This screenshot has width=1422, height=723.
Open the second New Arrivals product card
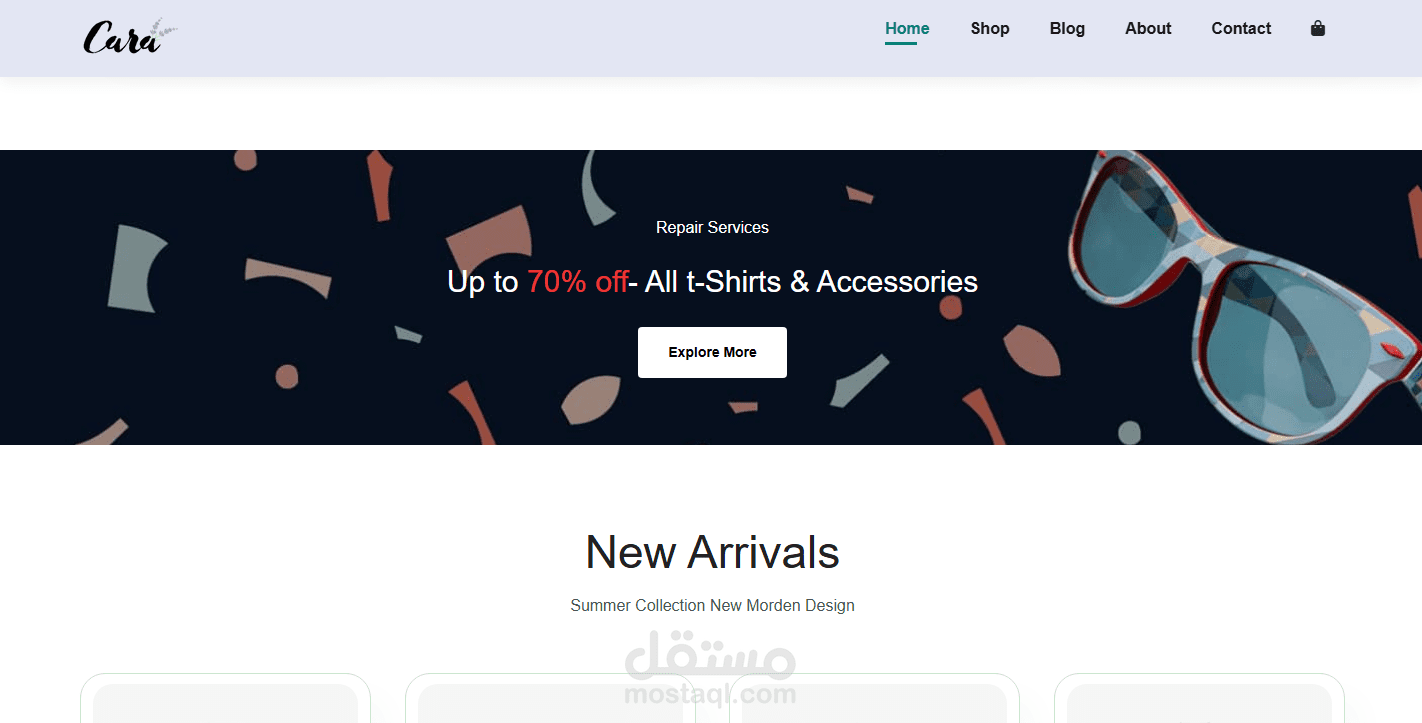tap(550, 698)
